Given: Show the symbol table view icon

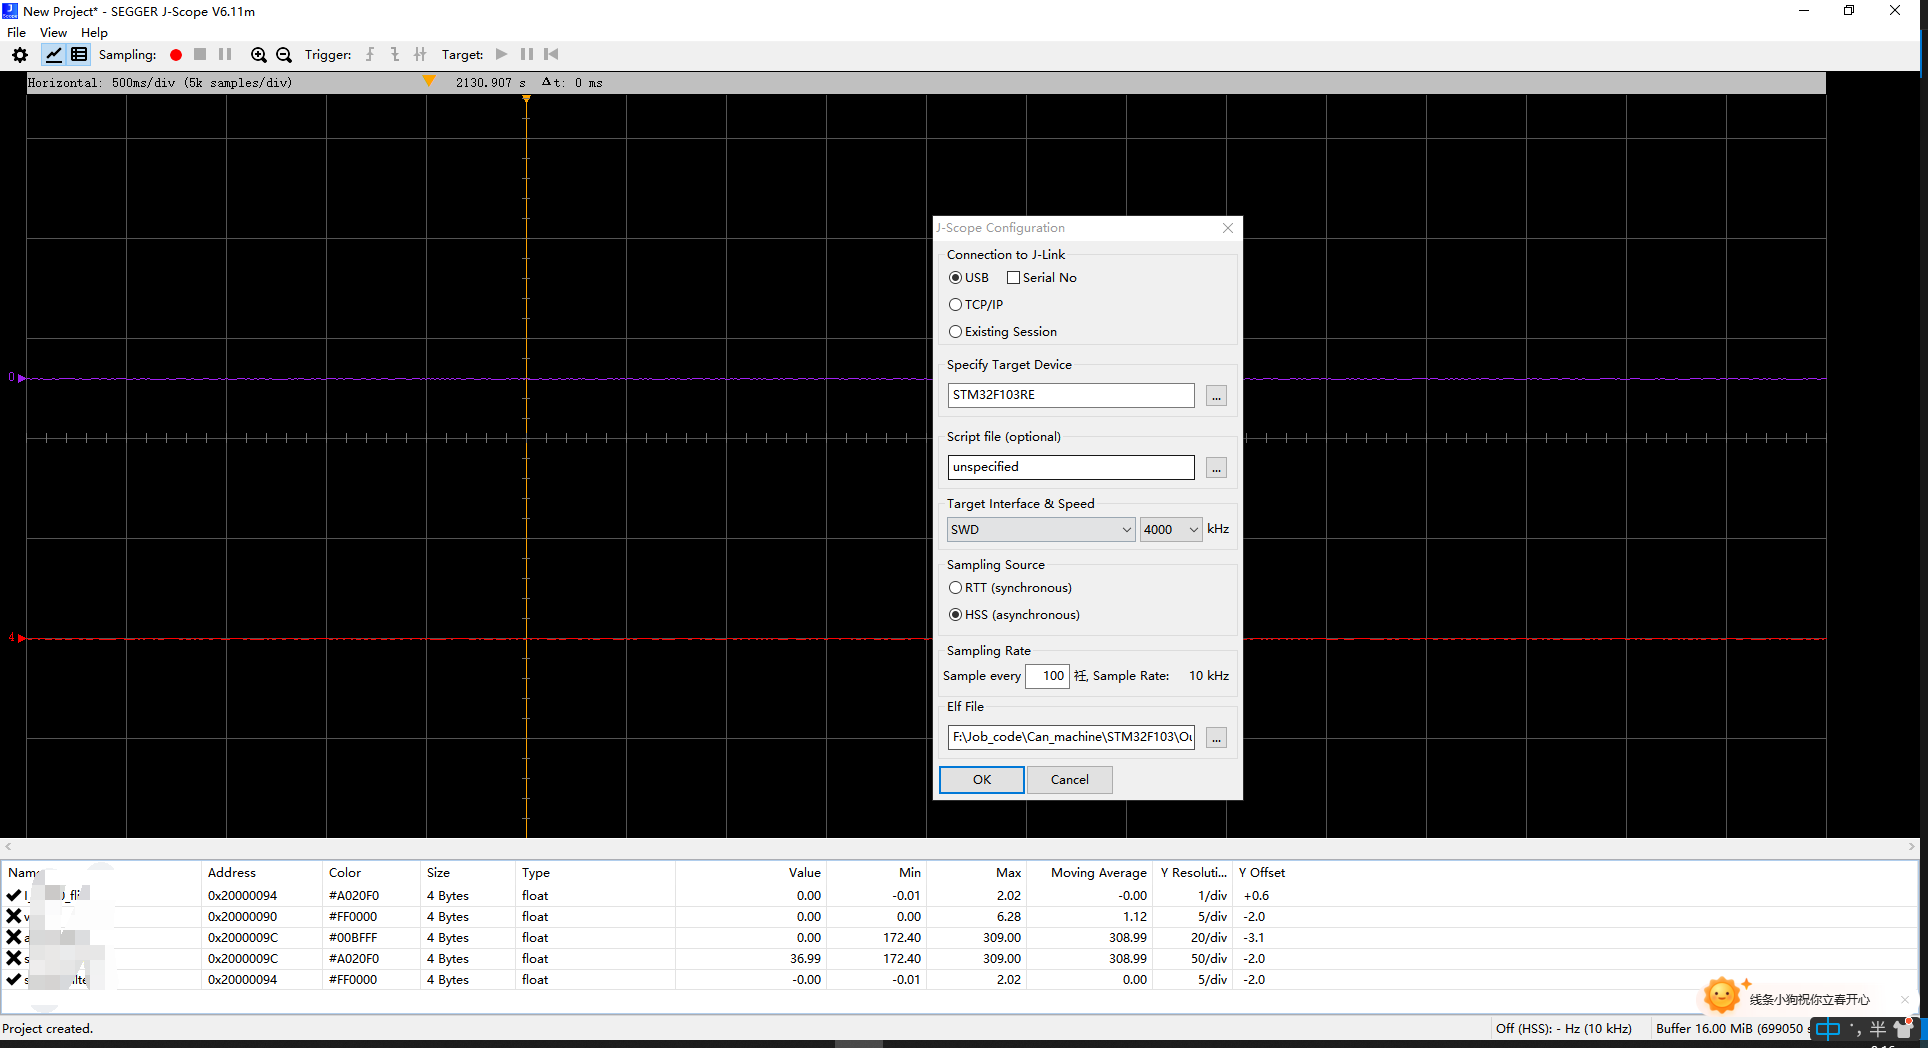Looking at the screenshot, I should (x=79, y=55).
